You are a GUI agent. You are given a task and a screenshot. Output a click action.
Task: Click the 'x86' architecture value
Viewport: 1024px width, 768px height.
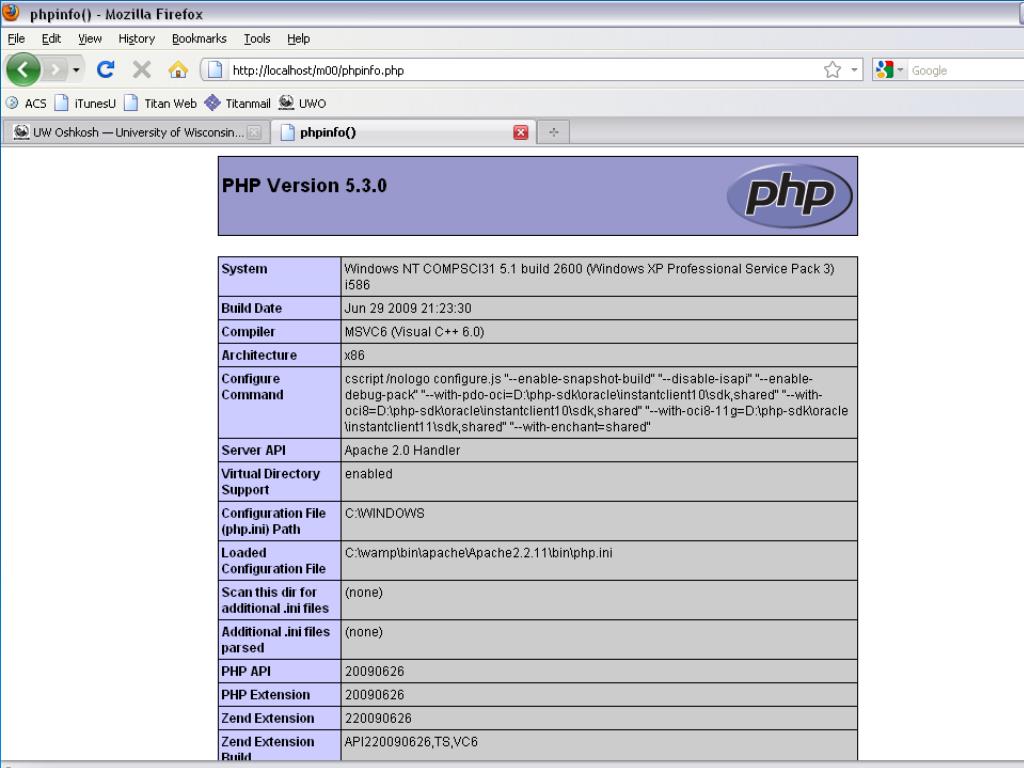tap(355, 355)
